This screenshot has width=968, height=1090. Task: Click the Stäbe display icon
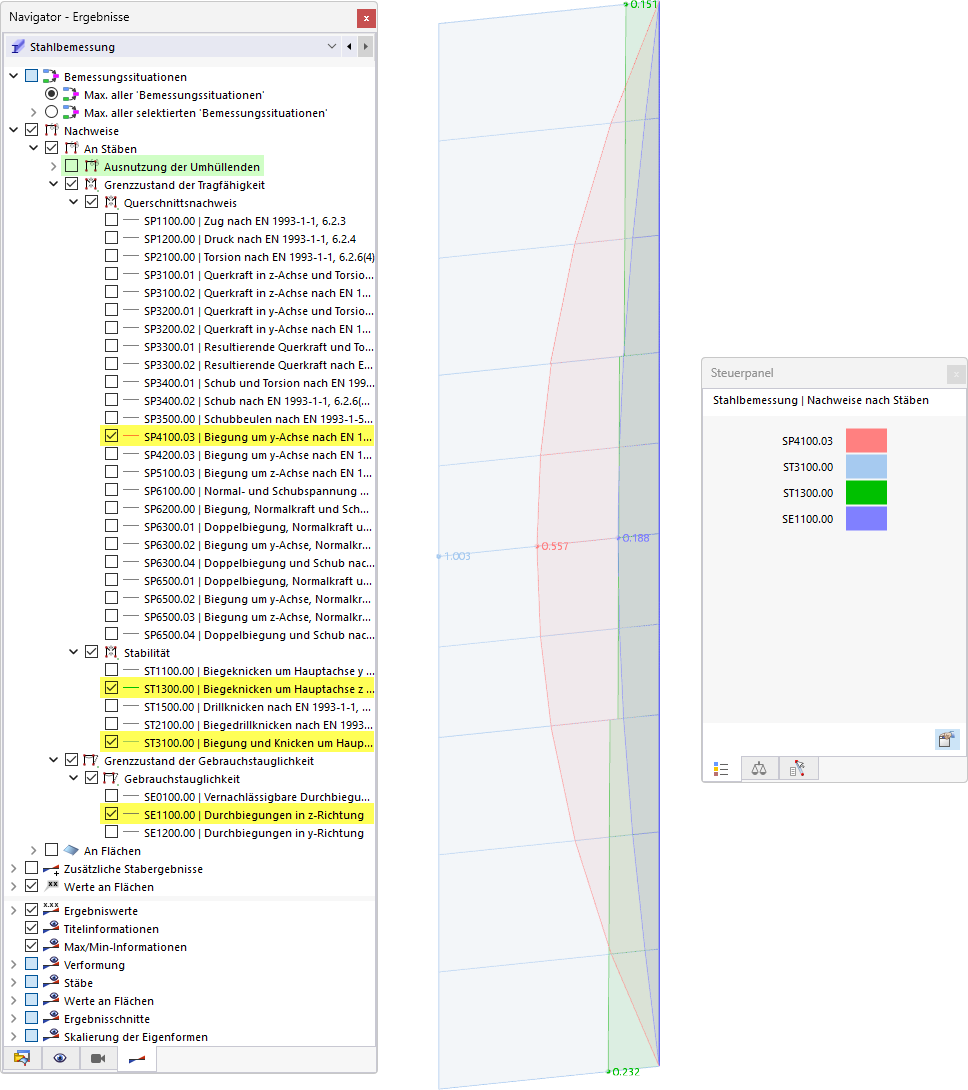(51, 982)
